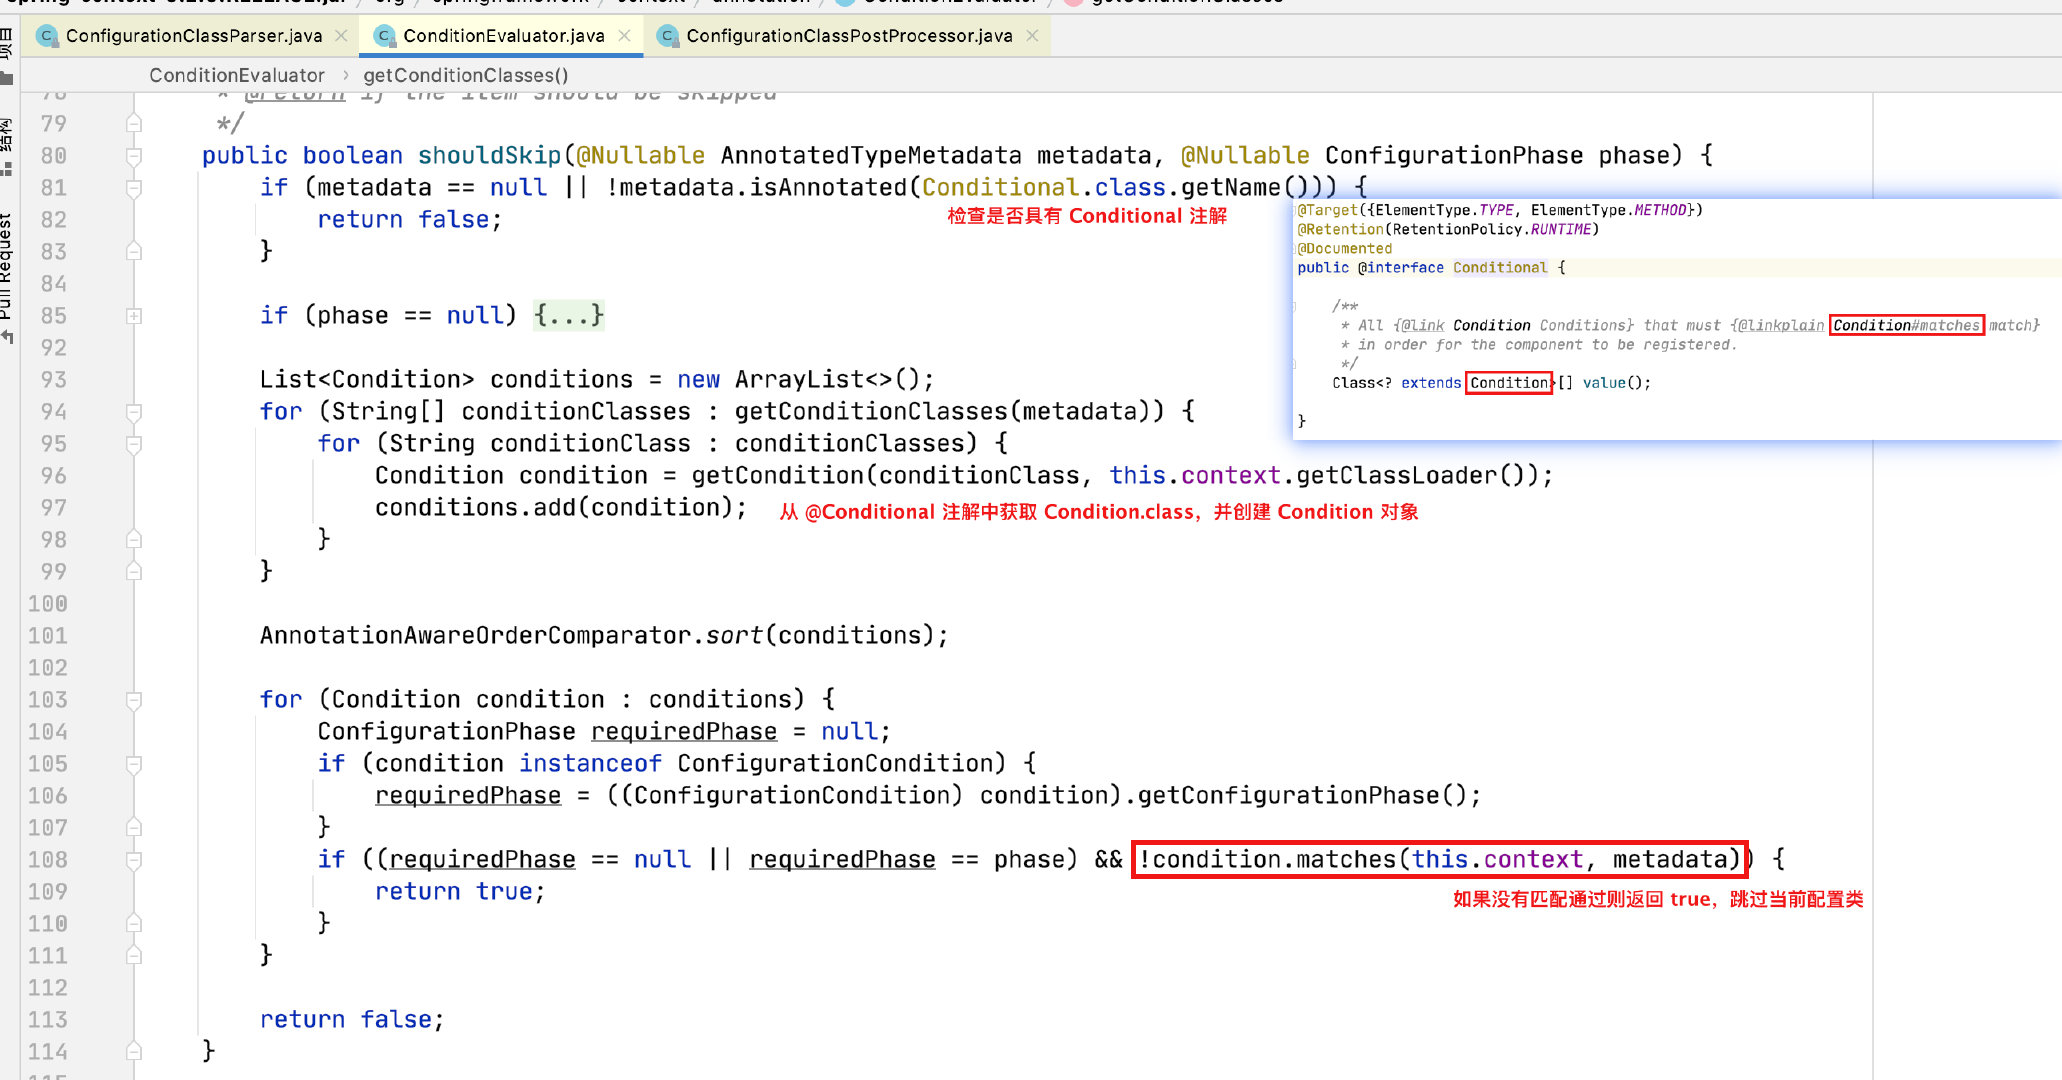Click @Retention annotation in popup
This screenshot has width=2062, height=1080.
pyautogui.click(x=1341, y=229)
